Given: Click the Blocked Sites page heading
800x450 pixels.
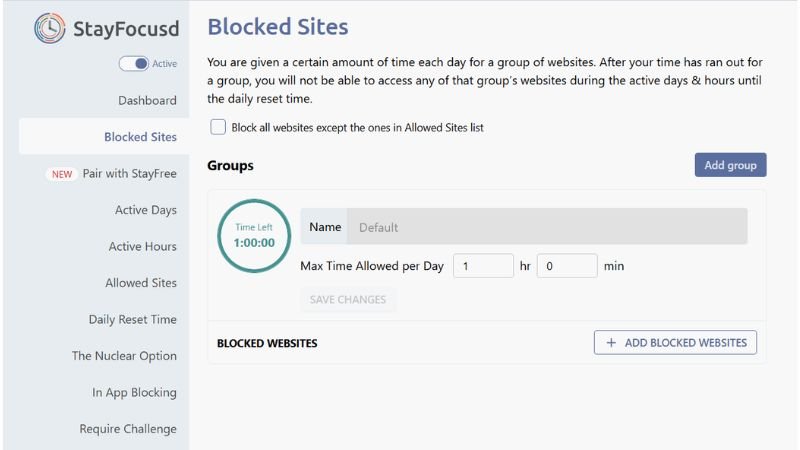Looking at the screenshot, I should pos(278,27).
